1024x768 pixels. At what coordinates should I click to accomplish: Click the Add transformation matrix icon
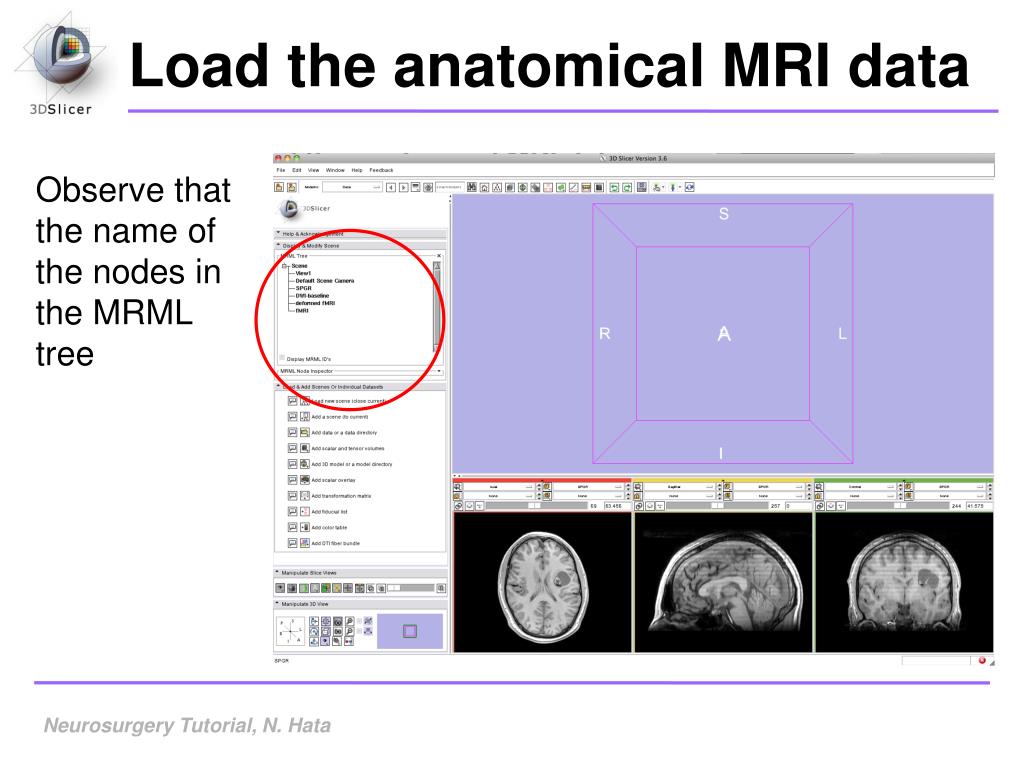[304, 496]
